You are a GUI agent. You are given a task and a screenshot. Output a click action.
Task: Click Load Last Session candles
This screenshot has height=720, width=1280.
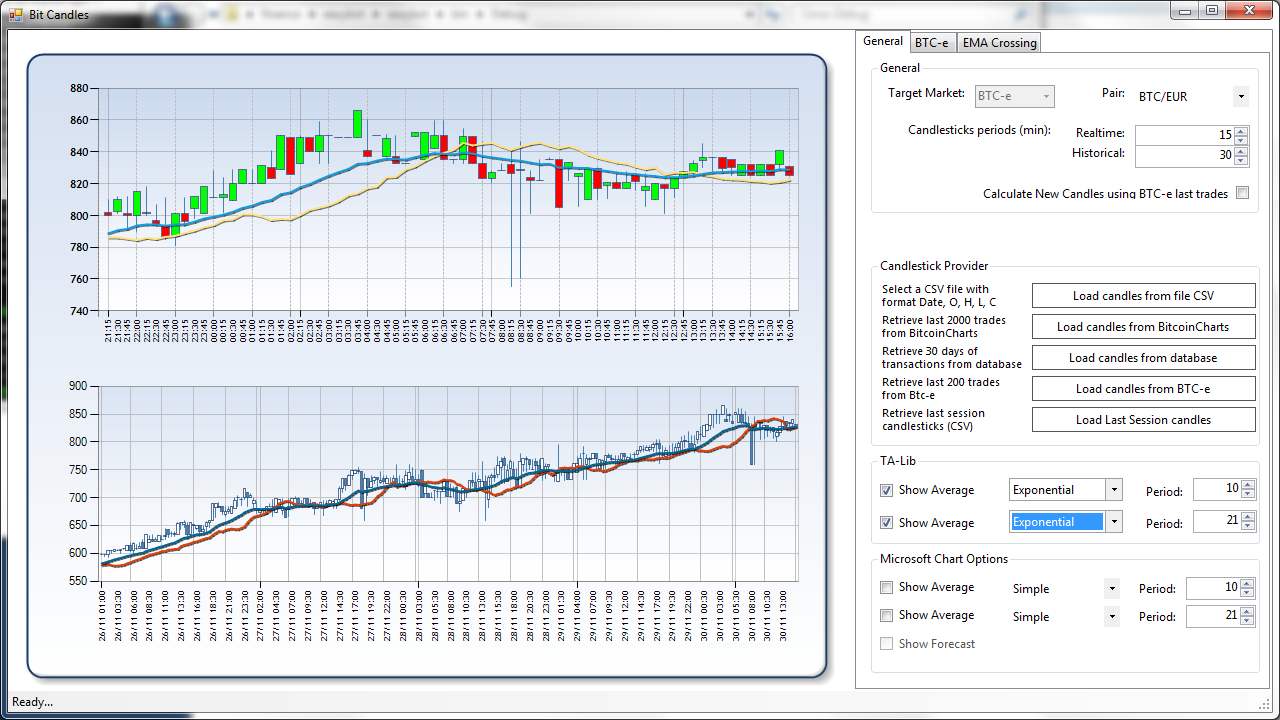(x=1143, y=419)
